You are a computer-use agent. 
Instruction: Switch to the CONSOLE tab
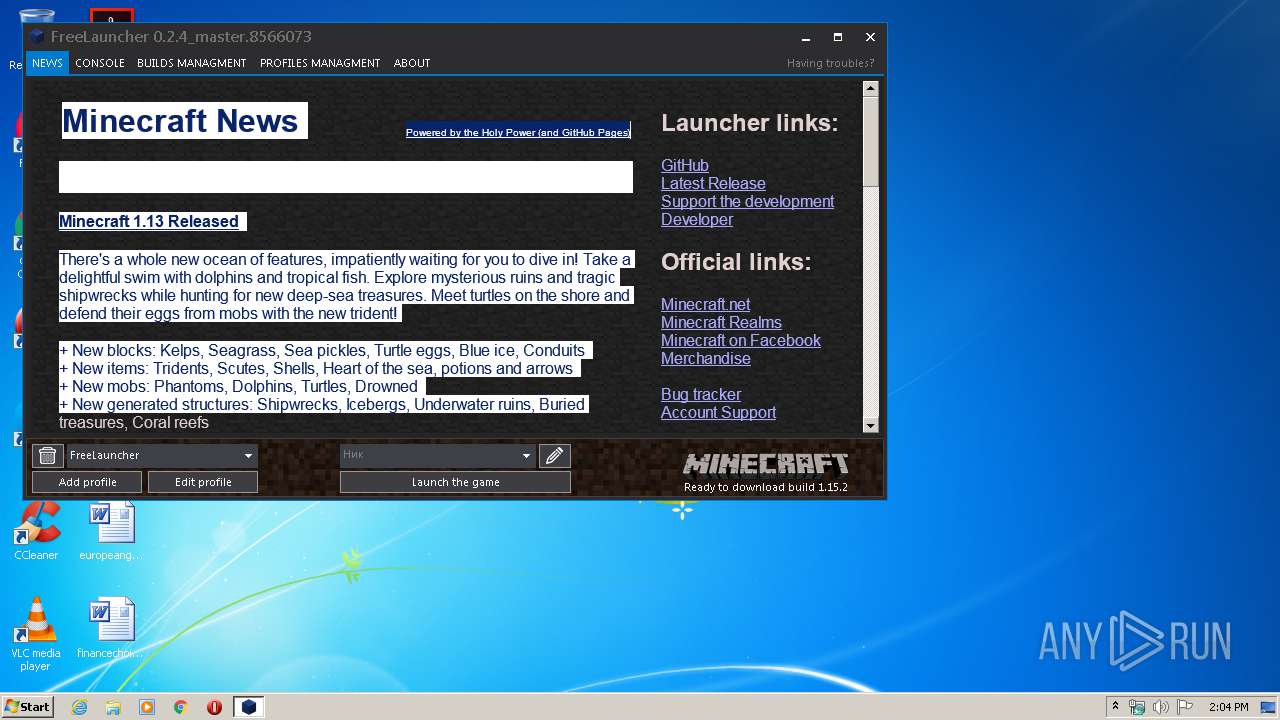click(100, 63)
